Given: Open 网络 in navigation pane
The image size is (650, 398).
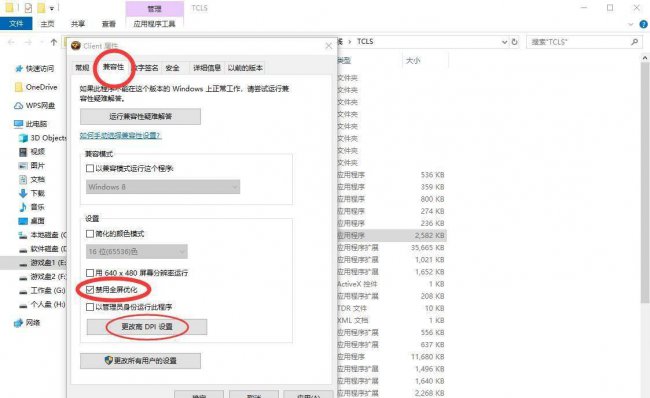Looking at the screenshot, I should pos(27,323).
